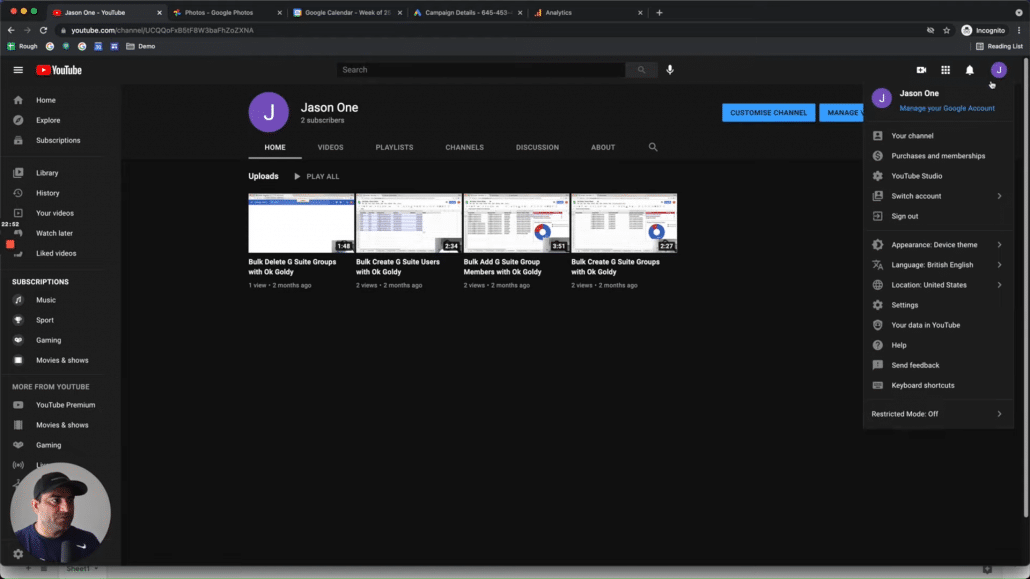
Task: Open the hamburger guide menu
Action: pyautogui.click(x=18, y=70)
